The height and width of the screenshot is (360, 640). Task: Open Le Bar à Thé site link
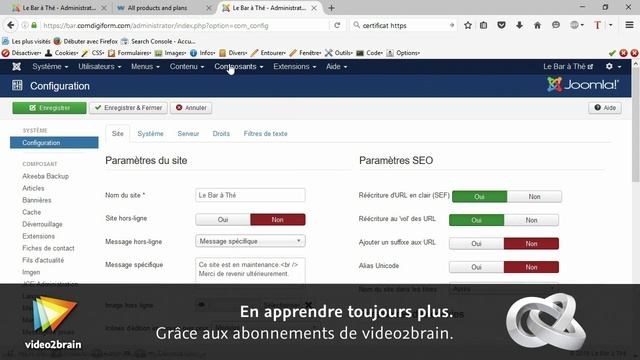point(568,67)
